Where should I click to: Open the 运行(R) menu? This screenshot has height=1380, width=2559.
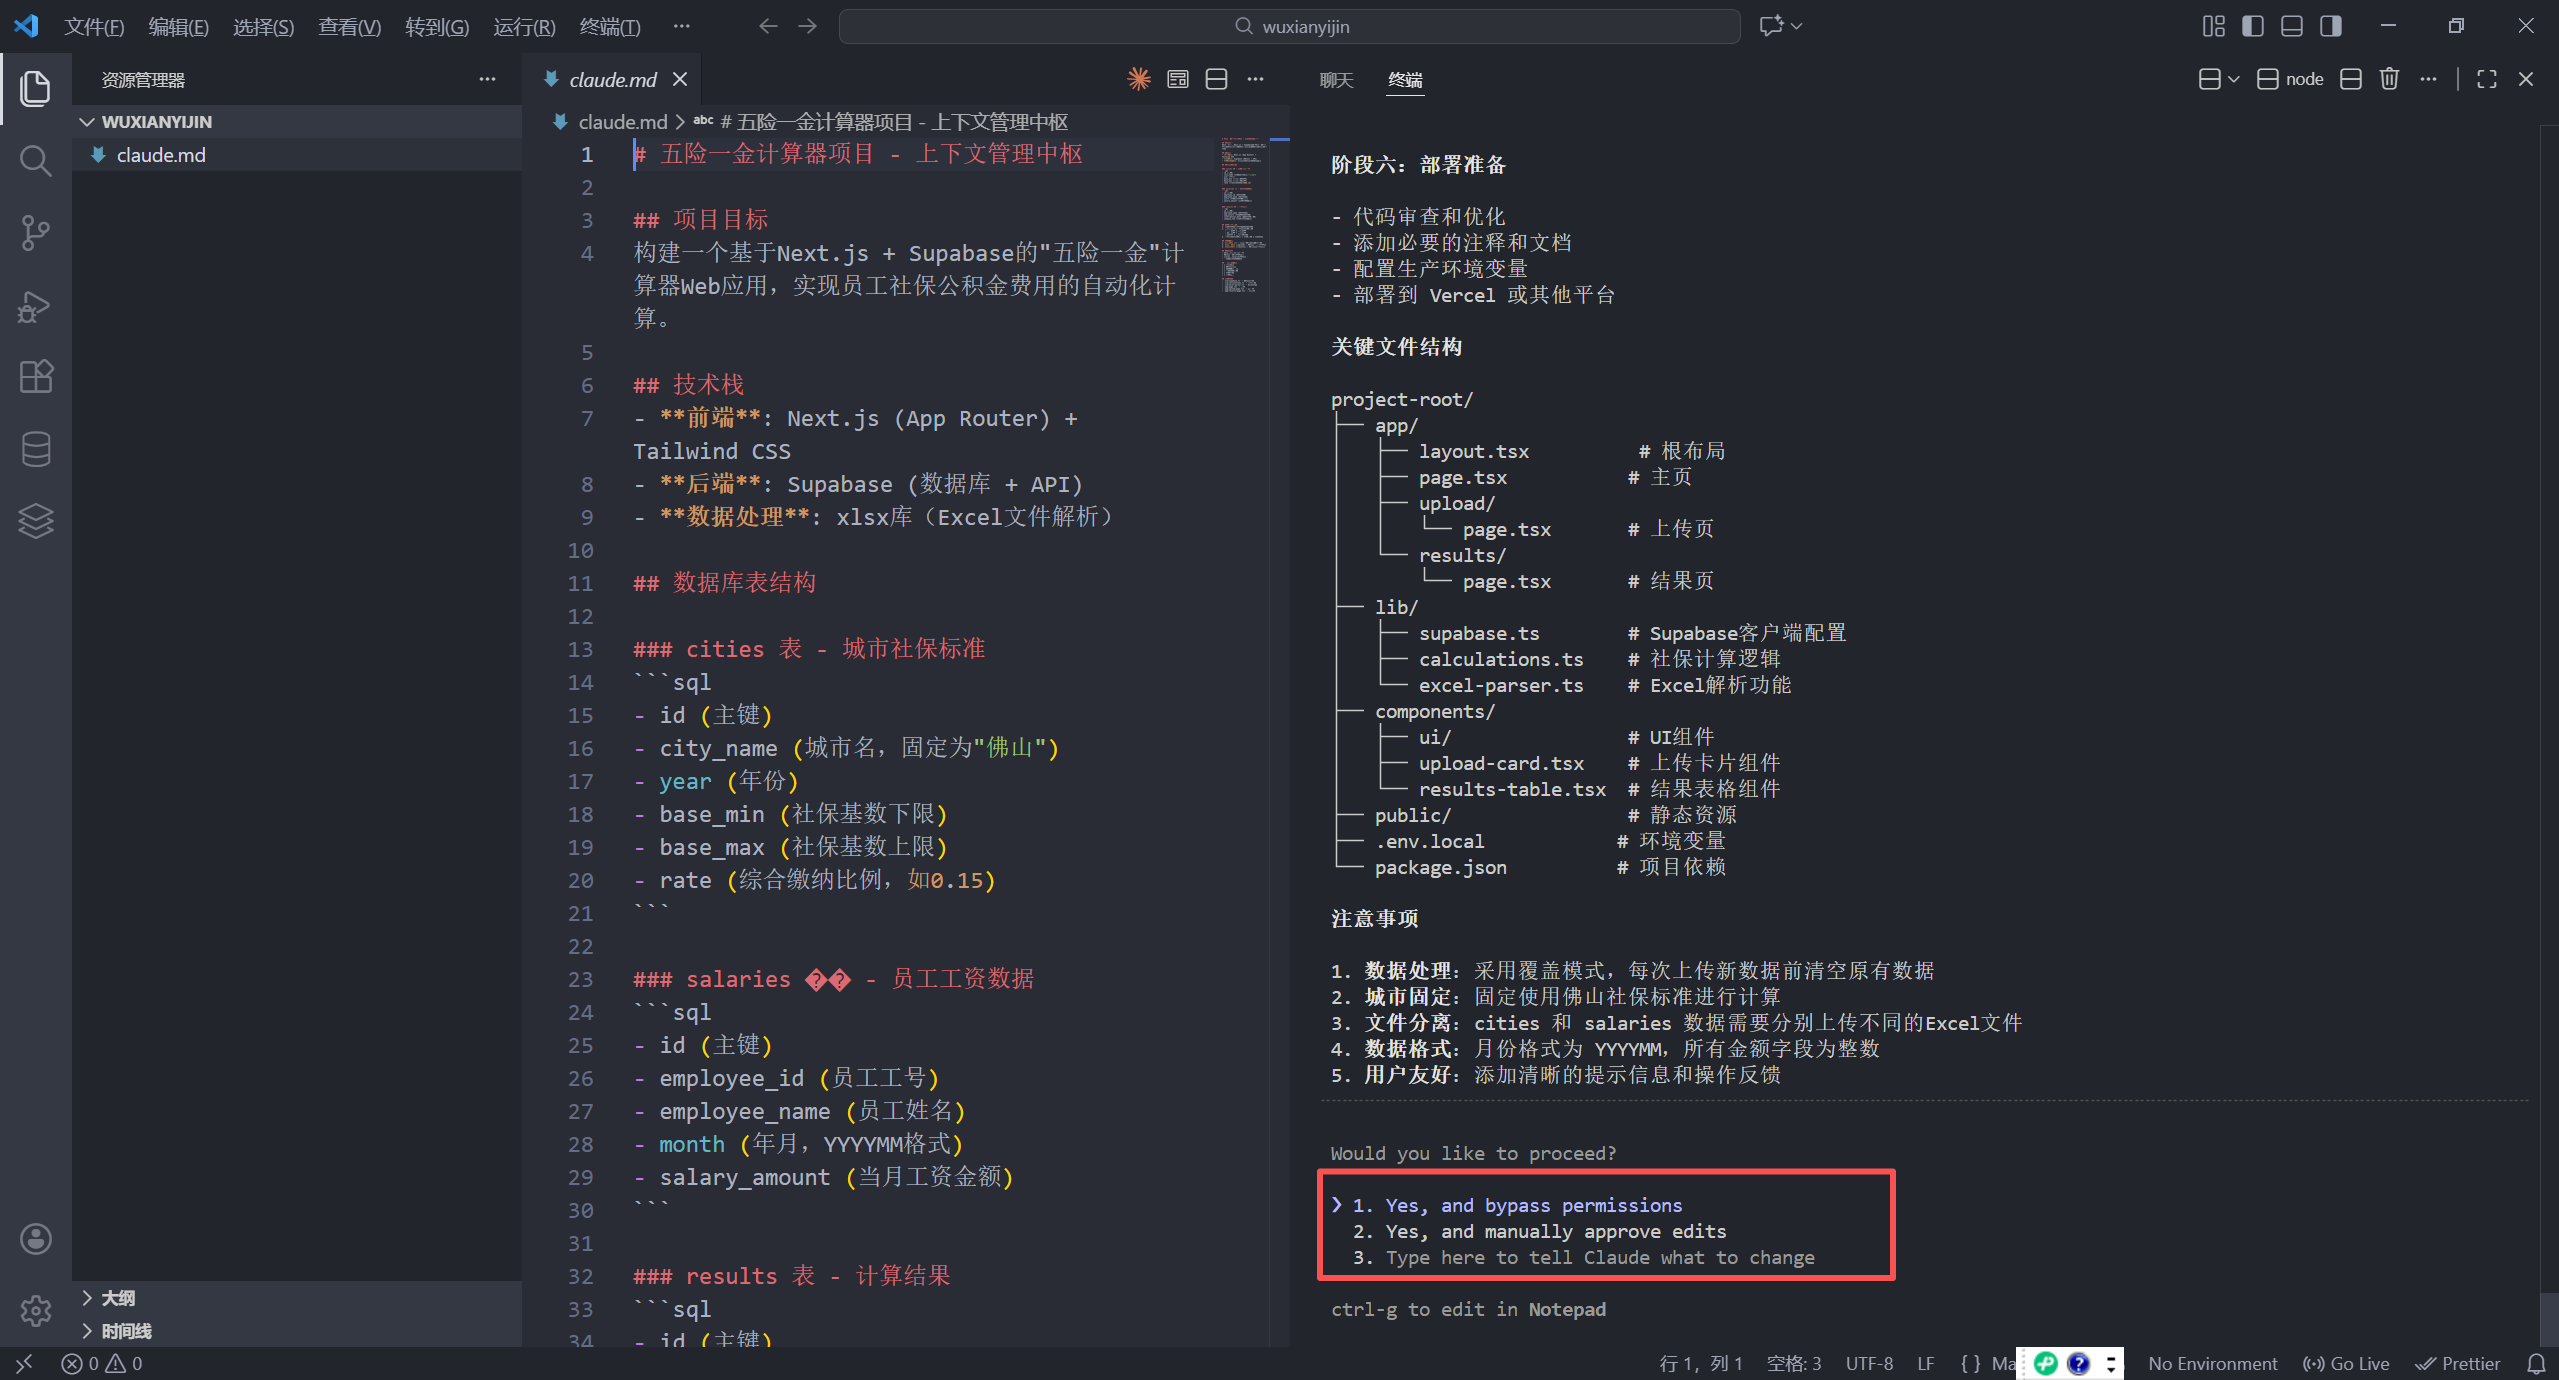(524, 26)
